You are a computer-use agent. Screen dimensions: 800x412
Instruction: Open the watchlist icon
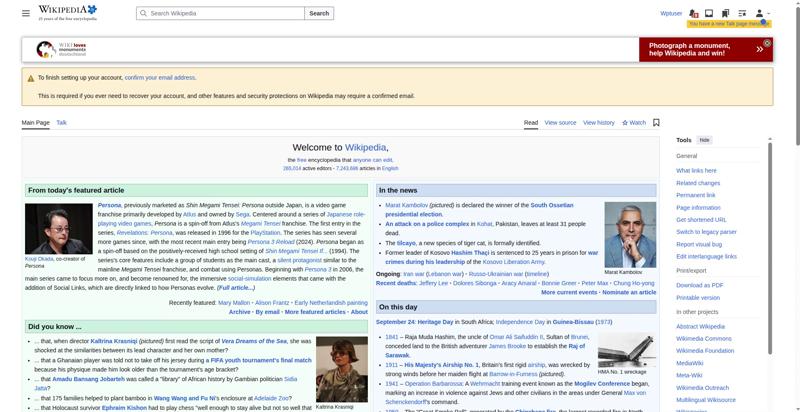[742, 13]
